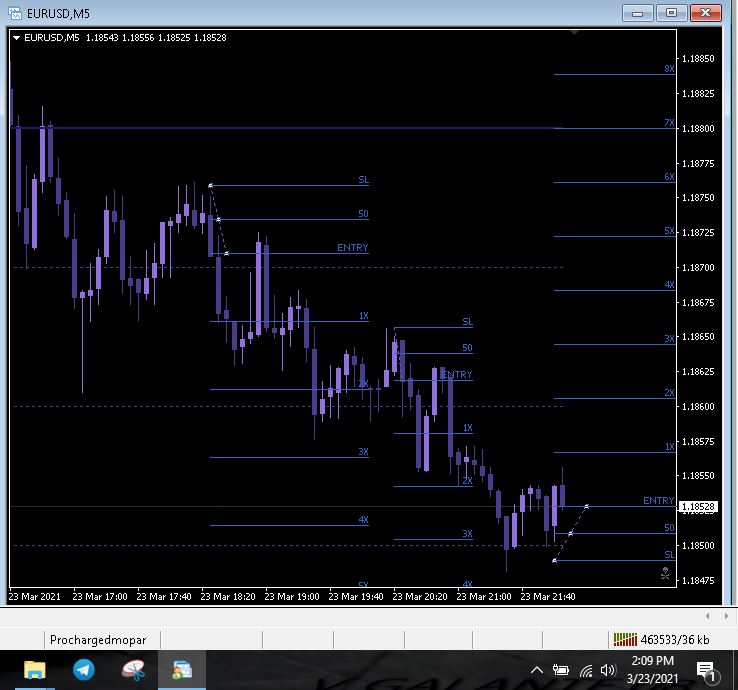Viewport: 738px width, 690px height.
Task: Click the 1.18600 price axis label
Action: (x=698, y=407)
